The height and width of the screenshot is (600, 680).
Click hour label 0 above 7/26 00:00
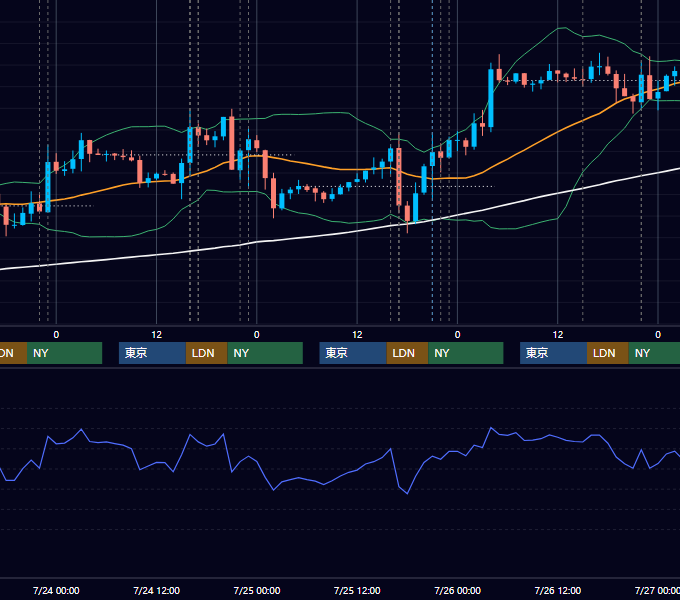[457, 335]
